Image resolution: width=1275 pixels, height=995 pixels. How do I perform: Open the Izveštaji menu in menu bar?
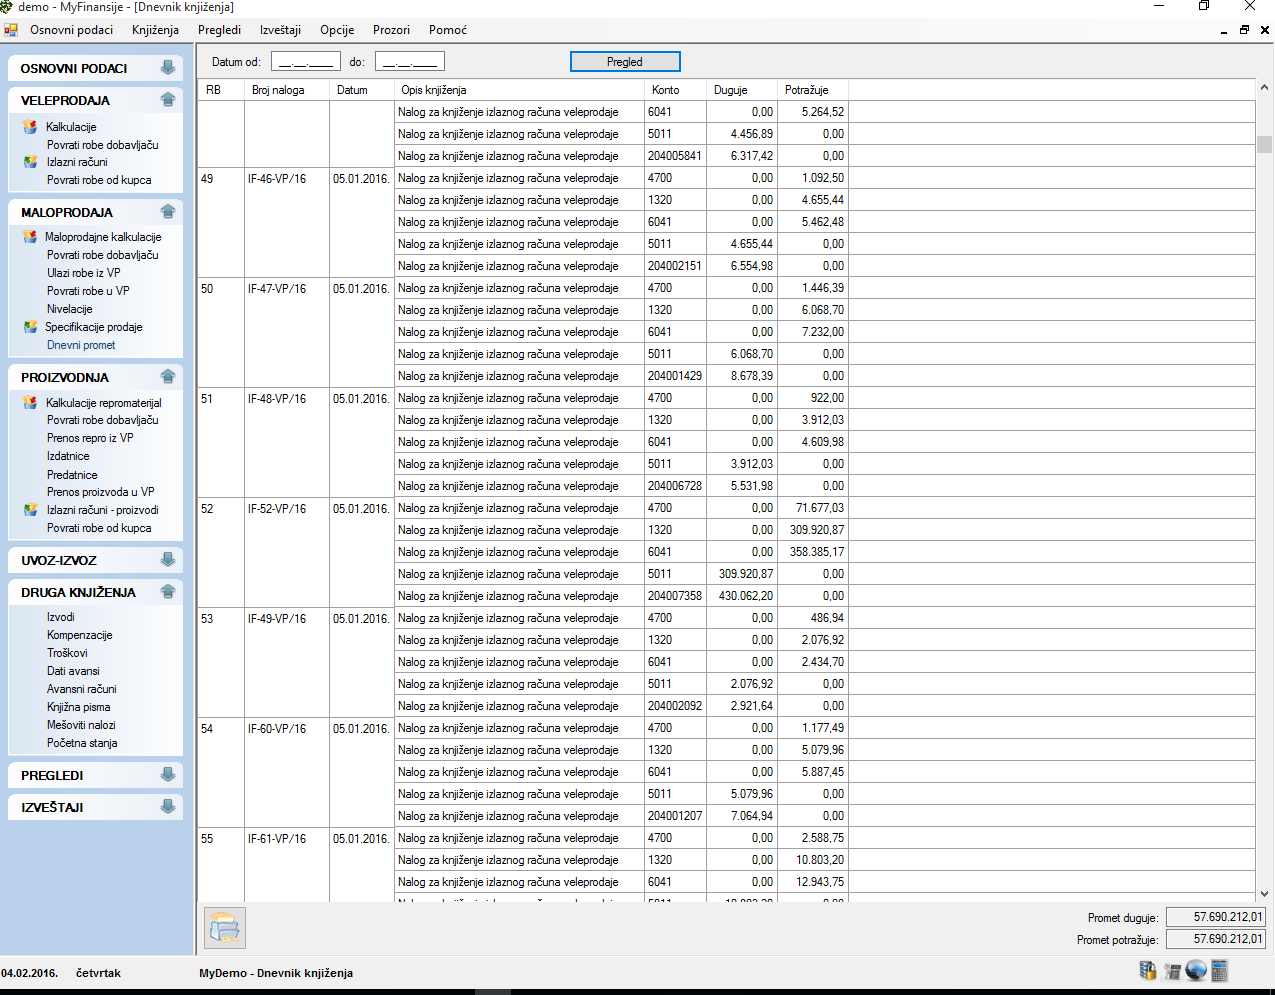280,30
